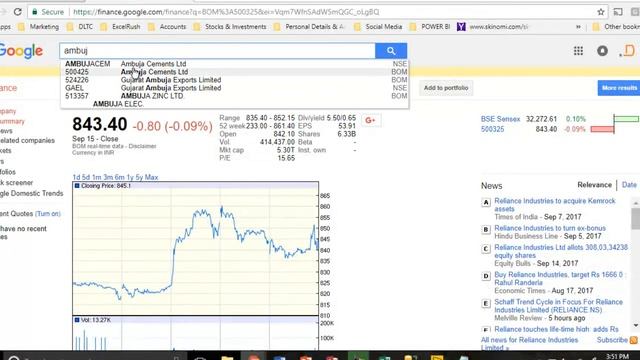Set chart range to 1m
This screenshot has width=640, height=360.
point(96,177)
